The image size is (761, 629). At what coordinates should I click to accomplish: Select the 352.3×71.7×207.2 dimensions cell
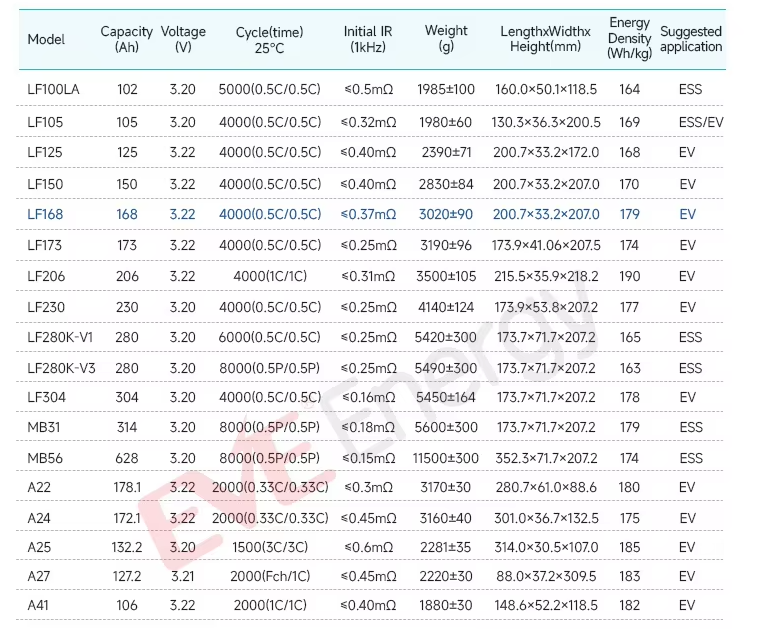pos(546,457)
